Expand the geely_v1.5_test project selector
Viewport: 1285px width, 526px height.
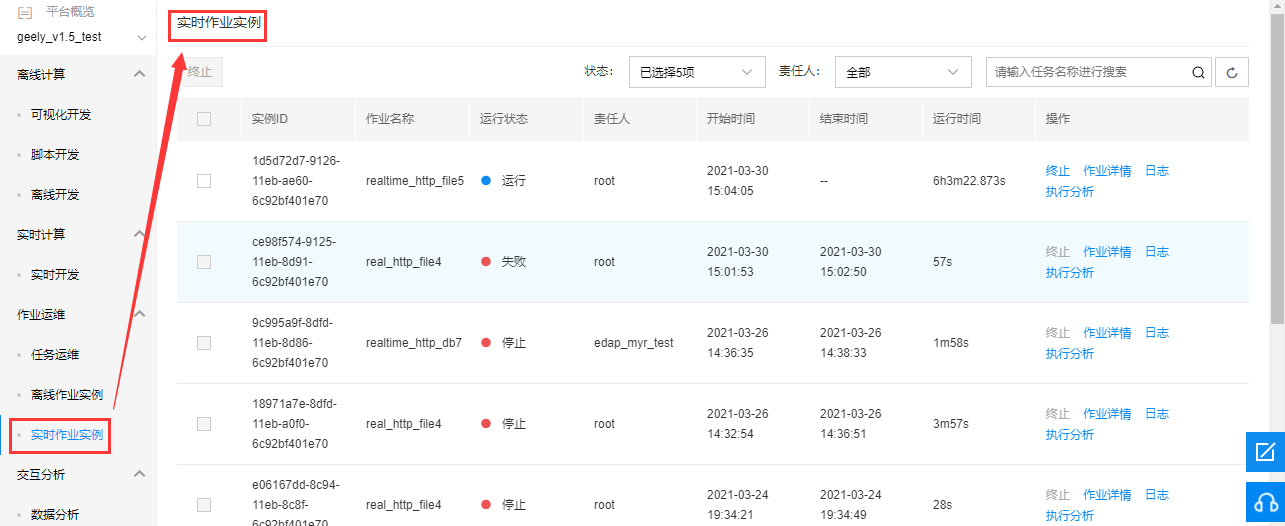point(78,37)
